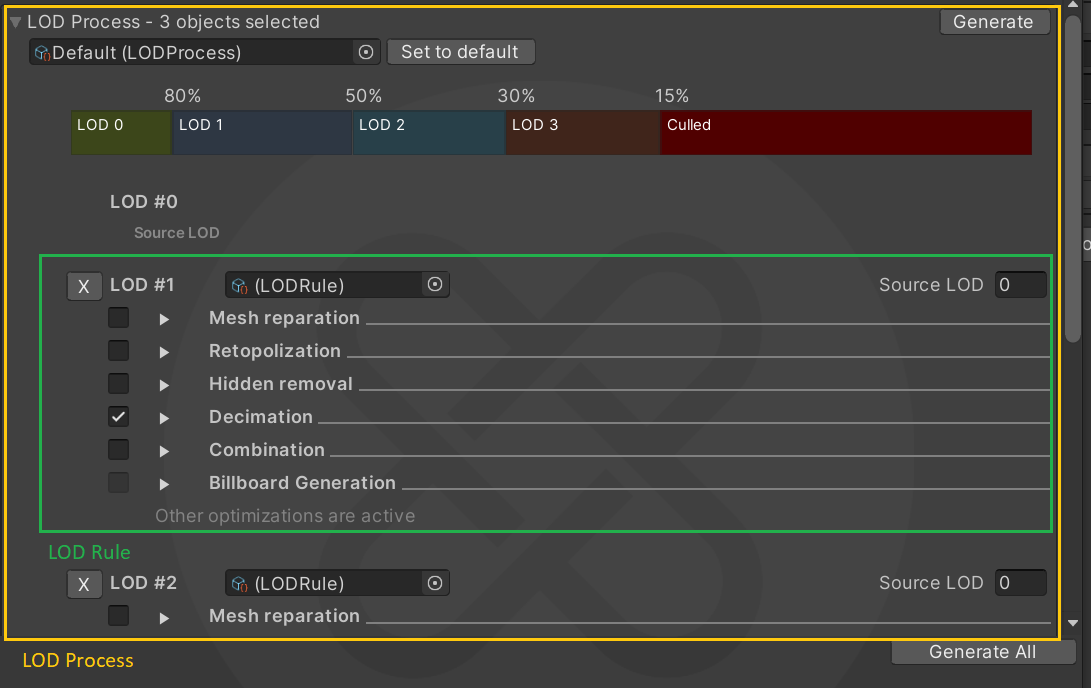Remove LOD #1 with its X button
1091x688 pixels.
(x=84, y=286)
